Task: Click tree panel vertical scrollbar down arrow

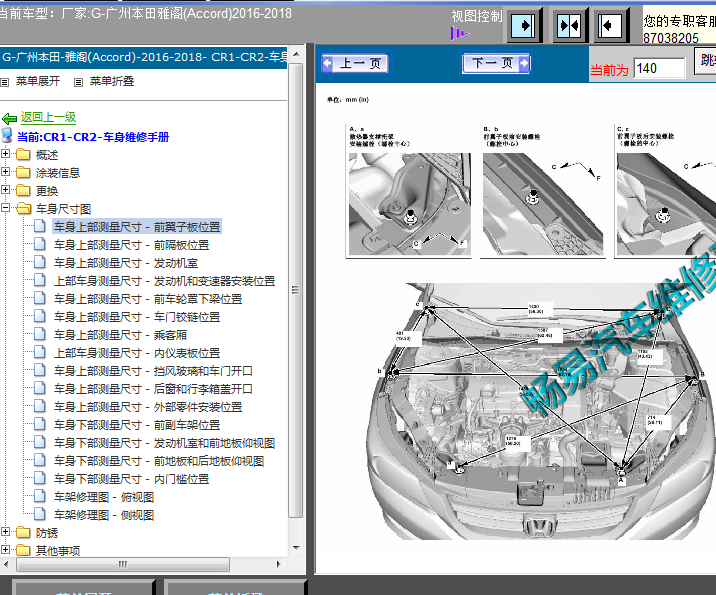Action: tap(296, 547)
